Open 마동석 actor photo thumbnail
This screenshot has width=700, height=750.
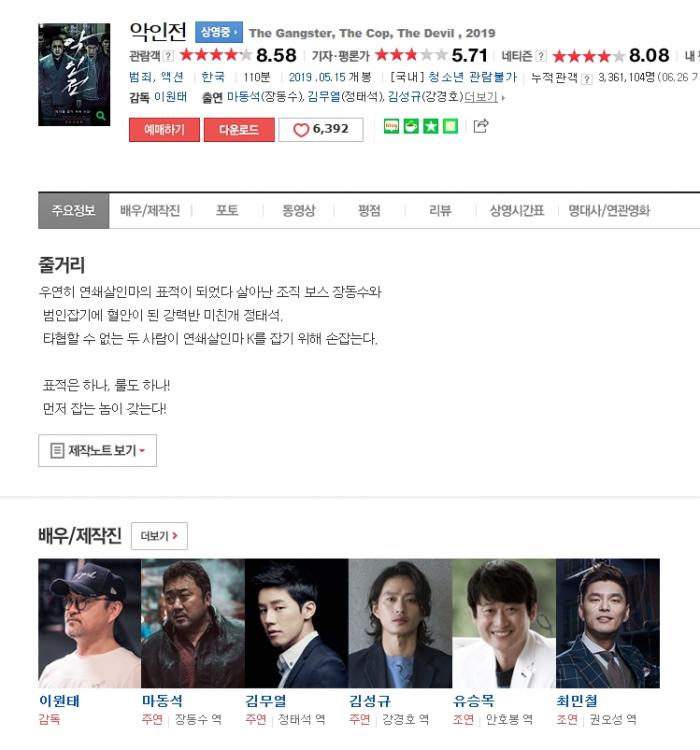tap(193, 623)
